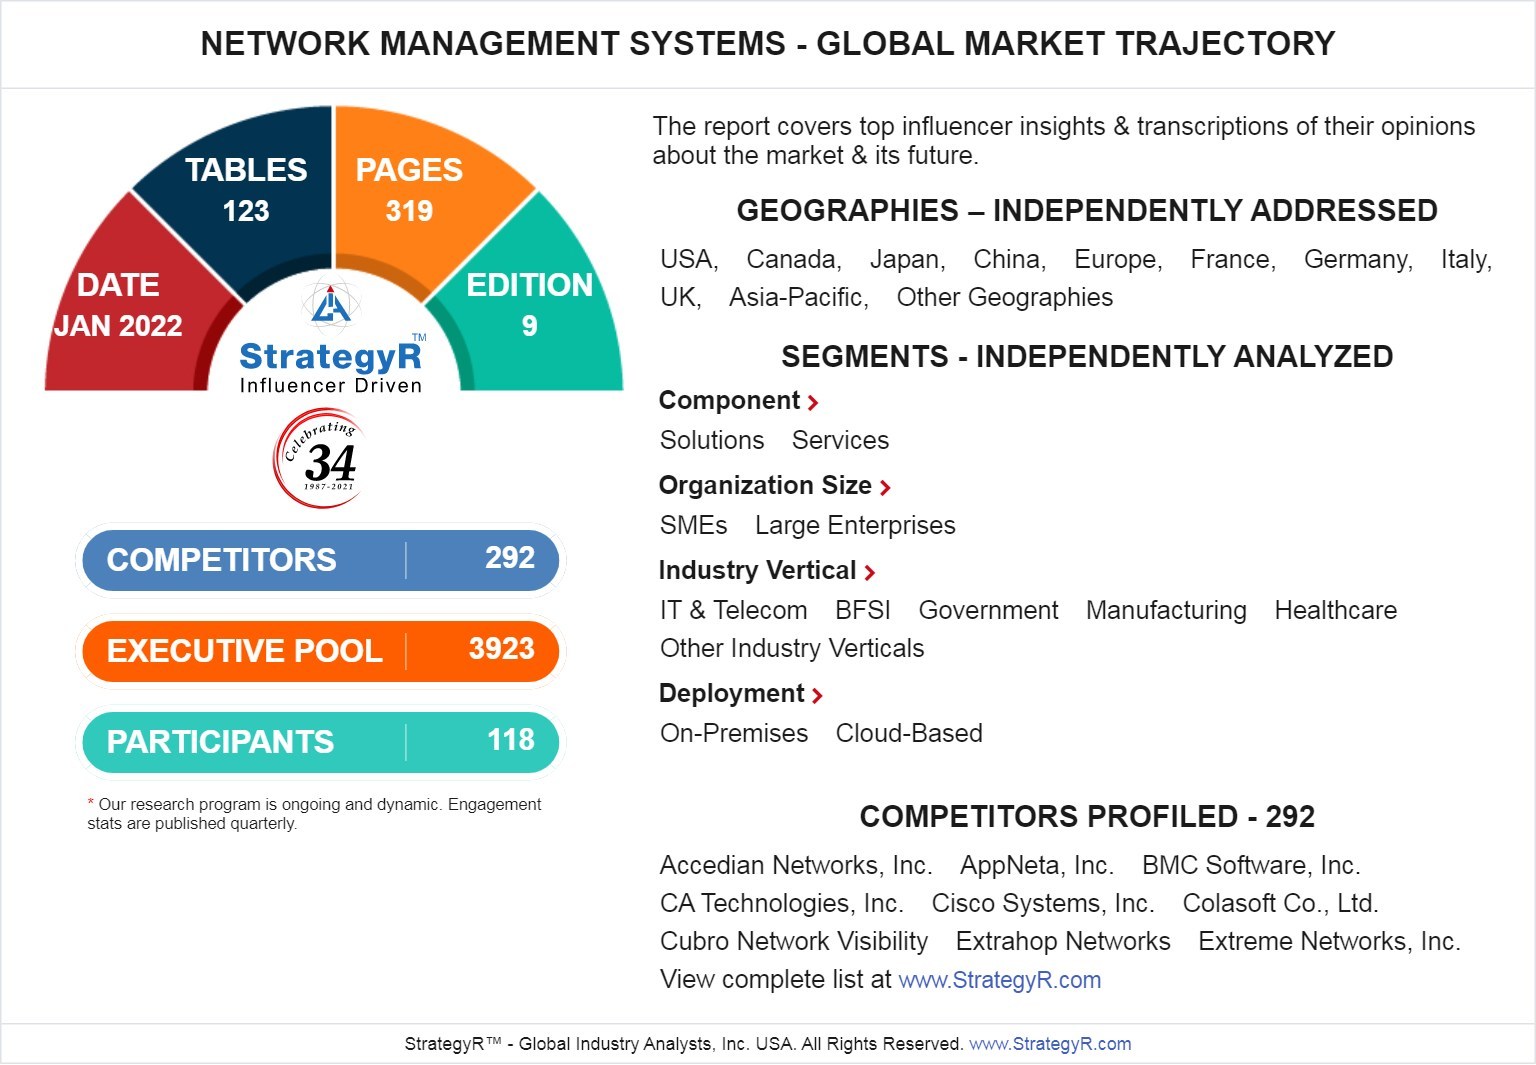Expand the Industry Vertical chevron
Screen dimensions: 1536x1065
870,573
